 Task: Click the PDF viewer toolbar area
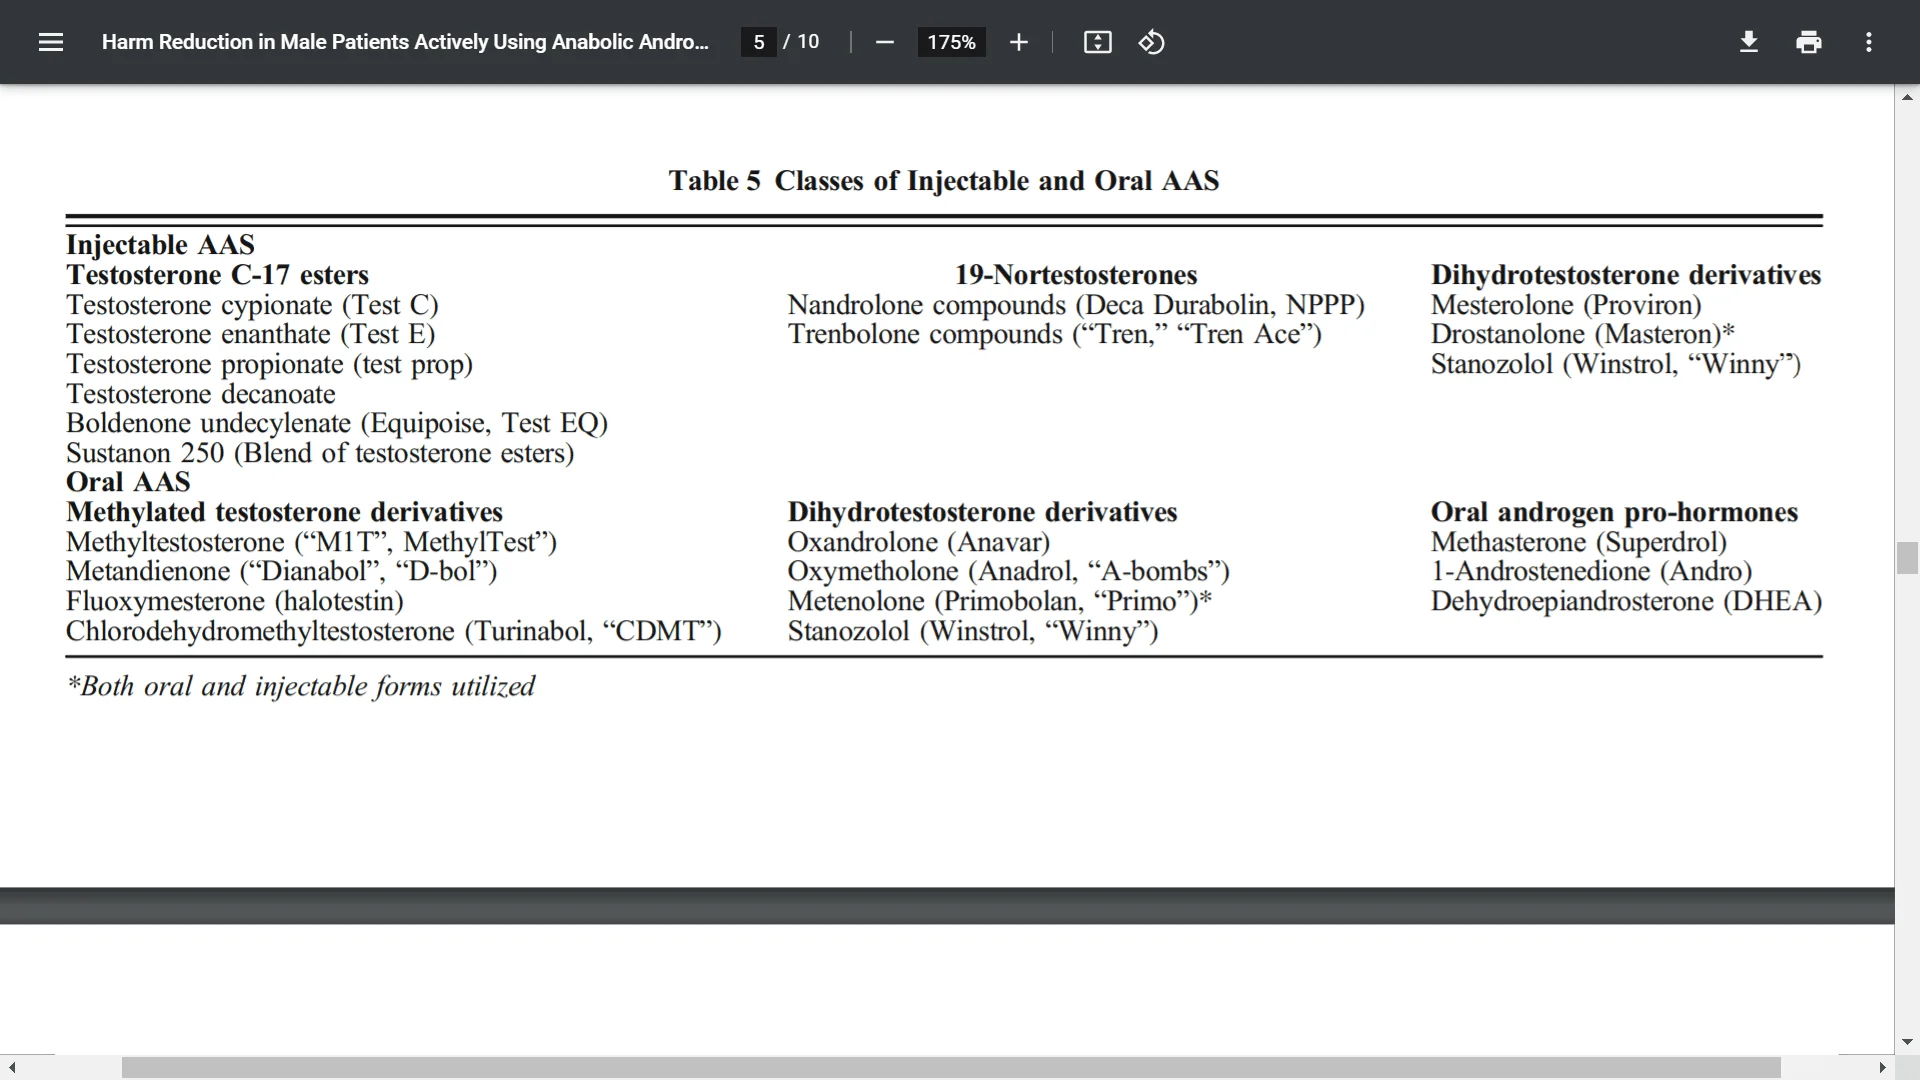(x=960, y=42)
